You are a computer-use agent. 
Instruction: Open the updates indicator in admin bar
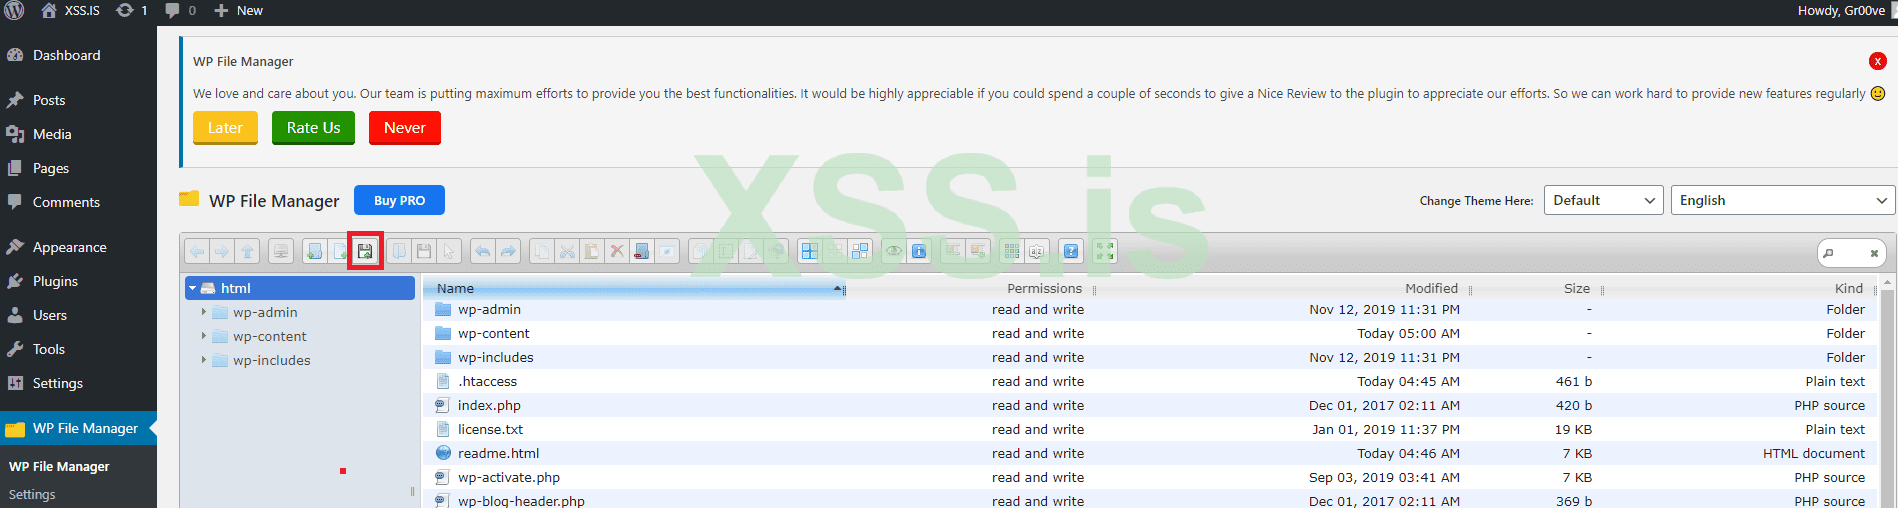click(131, 11)
